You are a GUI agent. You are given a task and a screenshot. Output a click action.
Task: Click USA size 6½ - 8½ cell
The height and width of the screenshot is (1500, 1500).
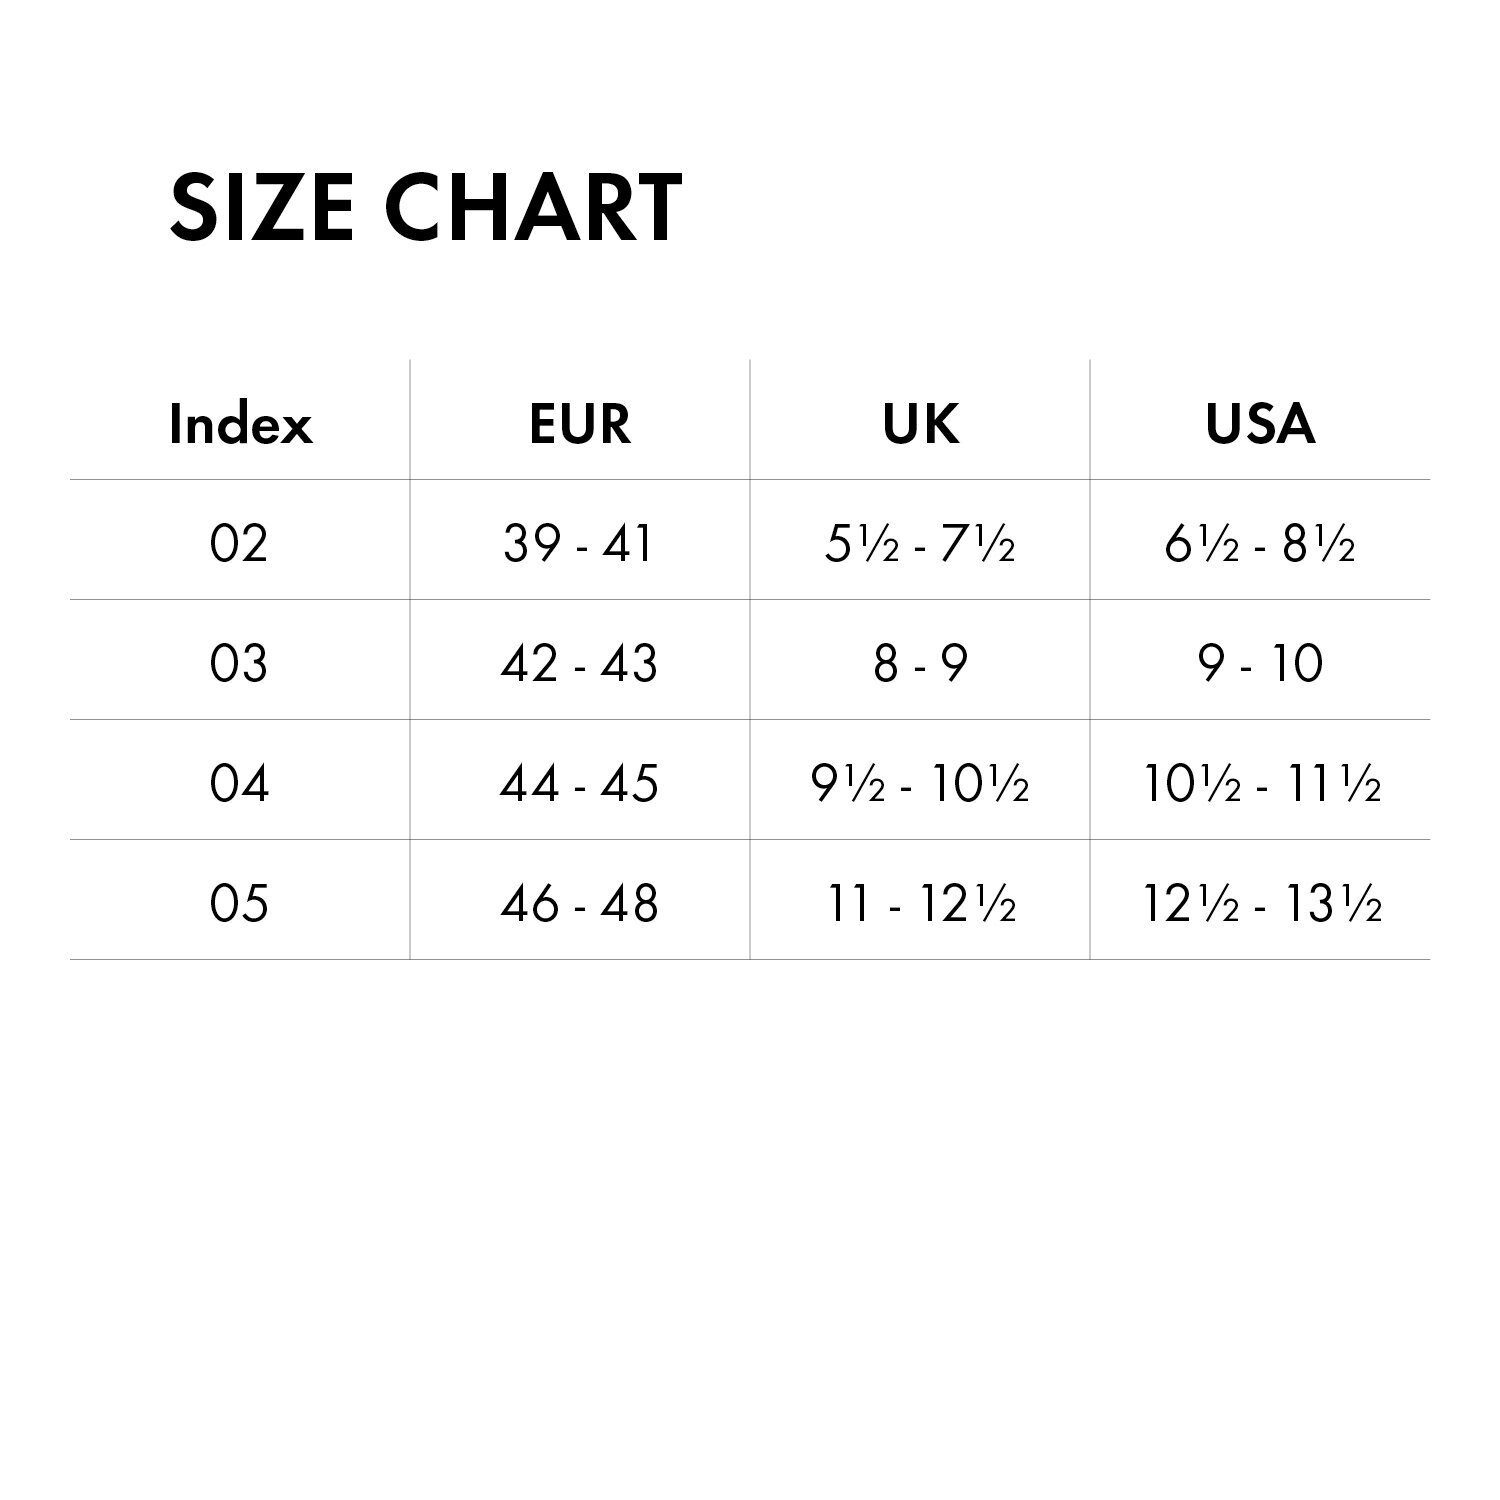pyautogui.click(x=1260, y=545)
